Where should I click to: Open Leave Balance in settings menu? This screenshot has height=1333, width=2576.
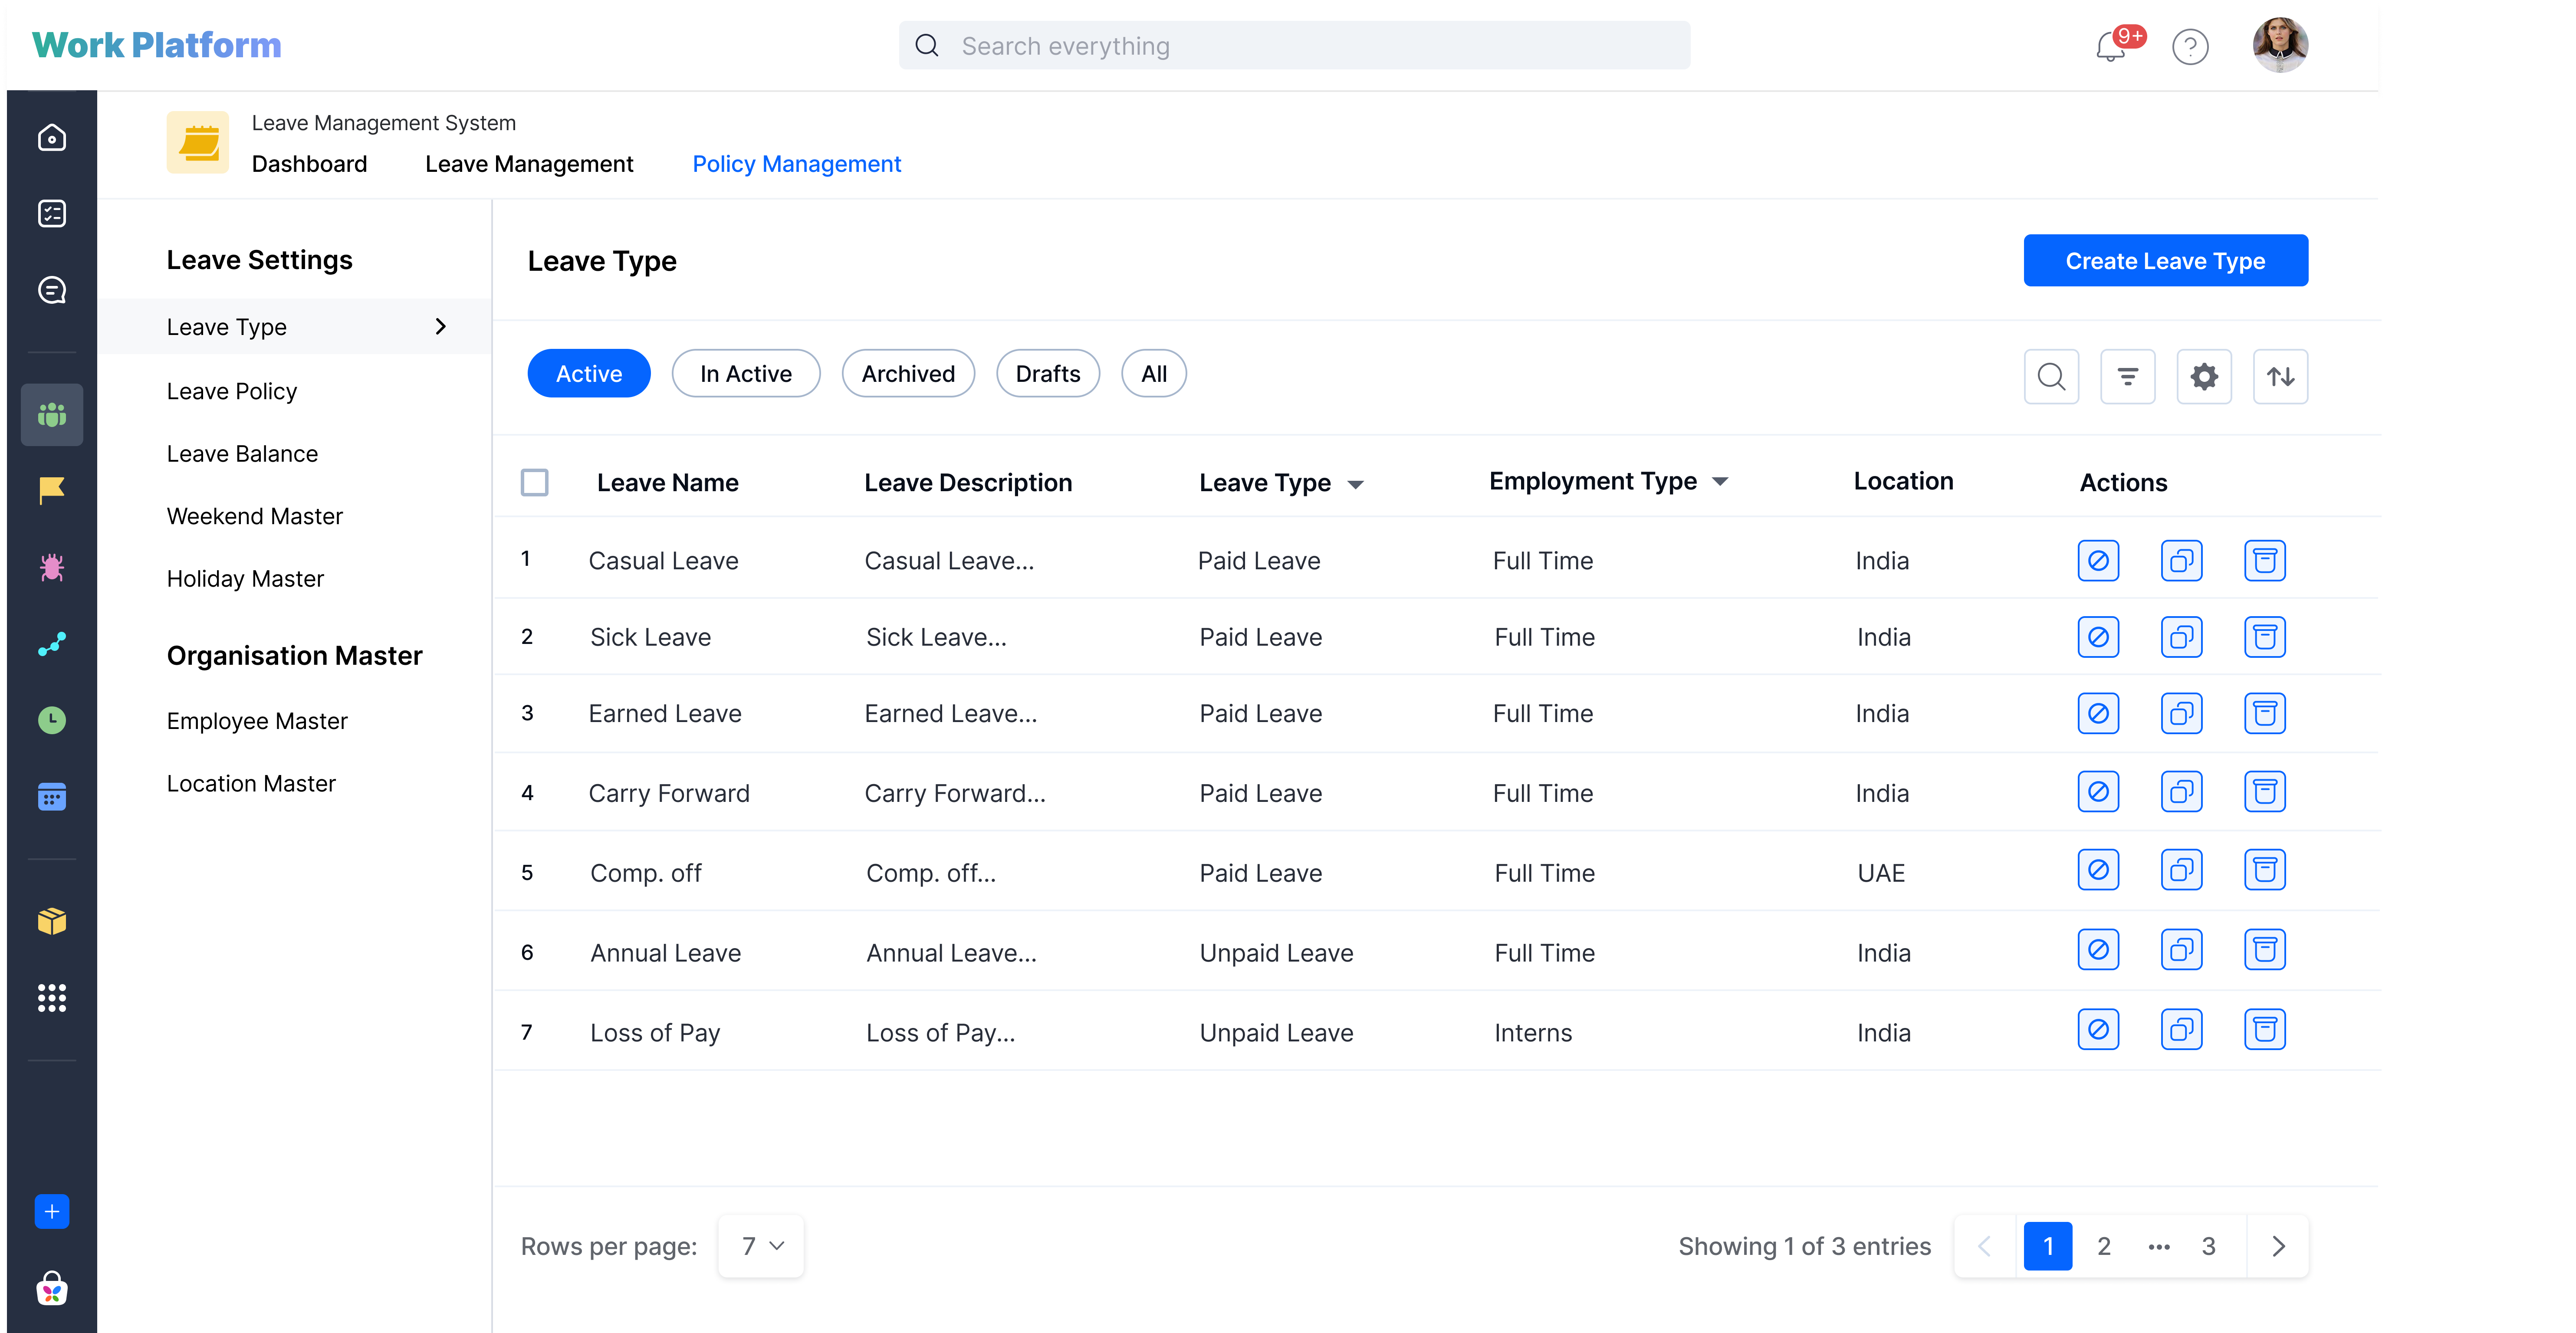242,453
